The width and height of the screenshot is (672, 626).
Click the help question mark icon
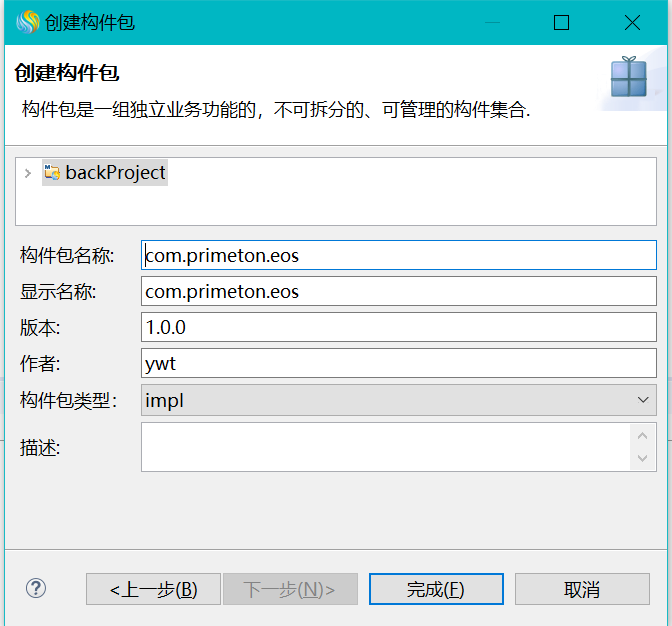coord(36,588)
